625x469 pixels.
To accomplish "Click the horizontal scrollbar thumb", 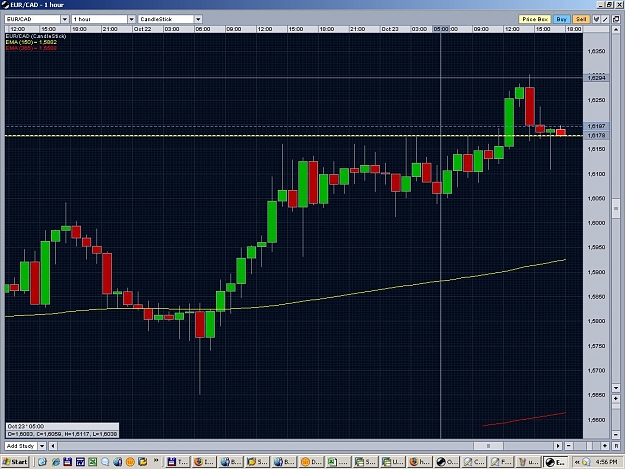I will [488, 446].
